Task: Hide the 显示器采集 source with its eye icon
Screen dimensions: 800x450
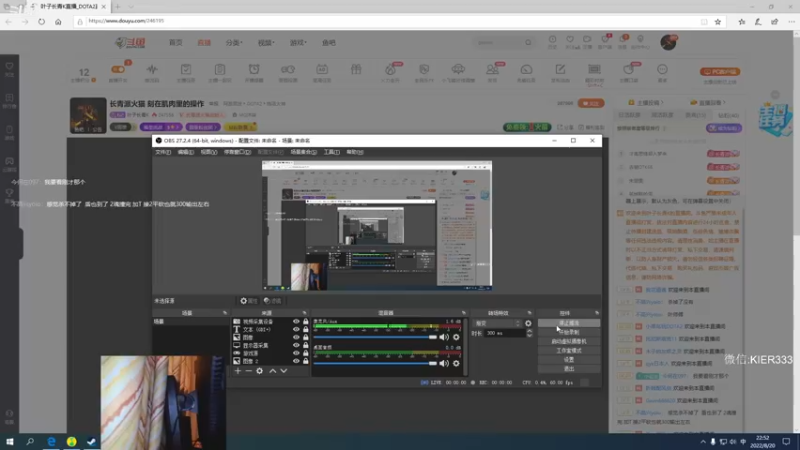Action: 296,345
